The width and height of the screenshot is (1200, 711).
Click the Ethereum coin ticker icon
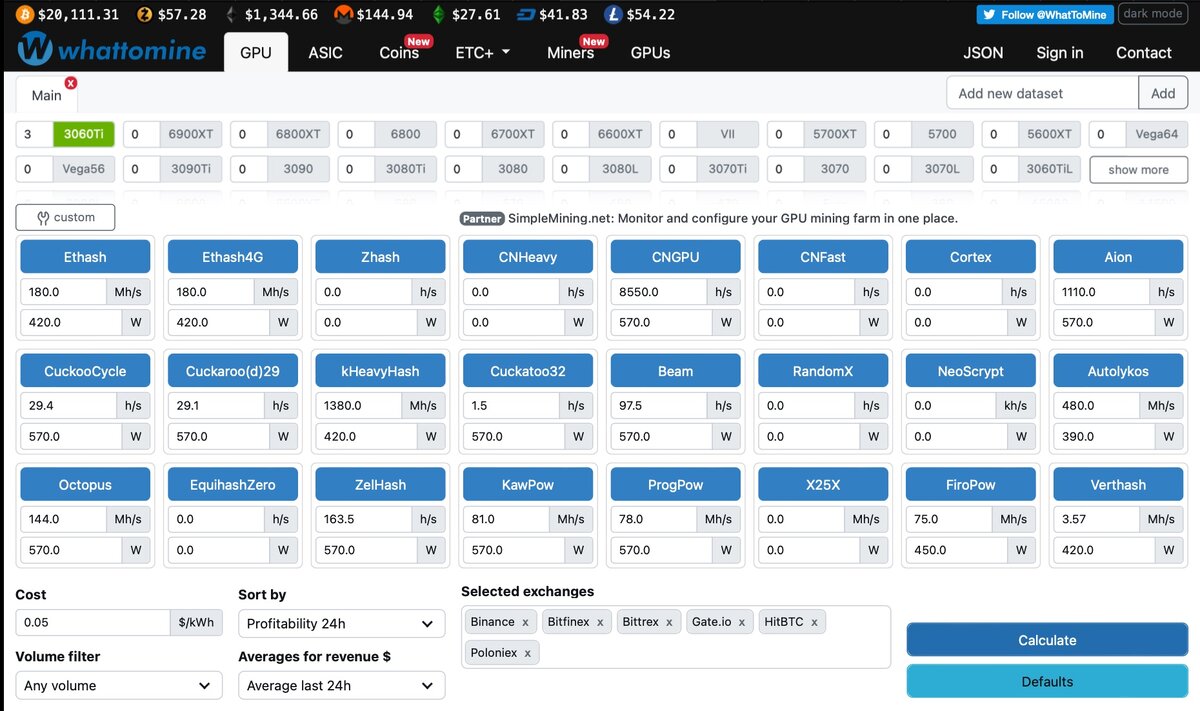tap(231, 14)
